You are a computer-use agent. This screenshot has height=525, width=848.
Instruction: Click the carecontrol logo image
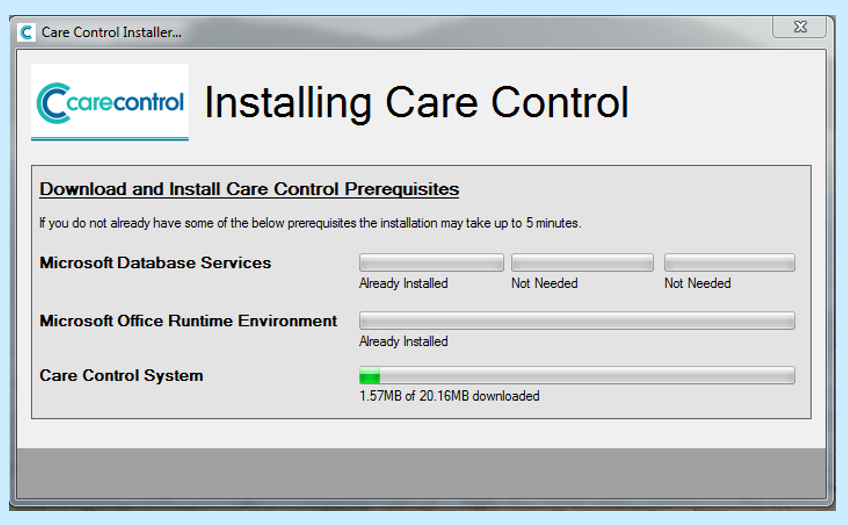[110, 102]
